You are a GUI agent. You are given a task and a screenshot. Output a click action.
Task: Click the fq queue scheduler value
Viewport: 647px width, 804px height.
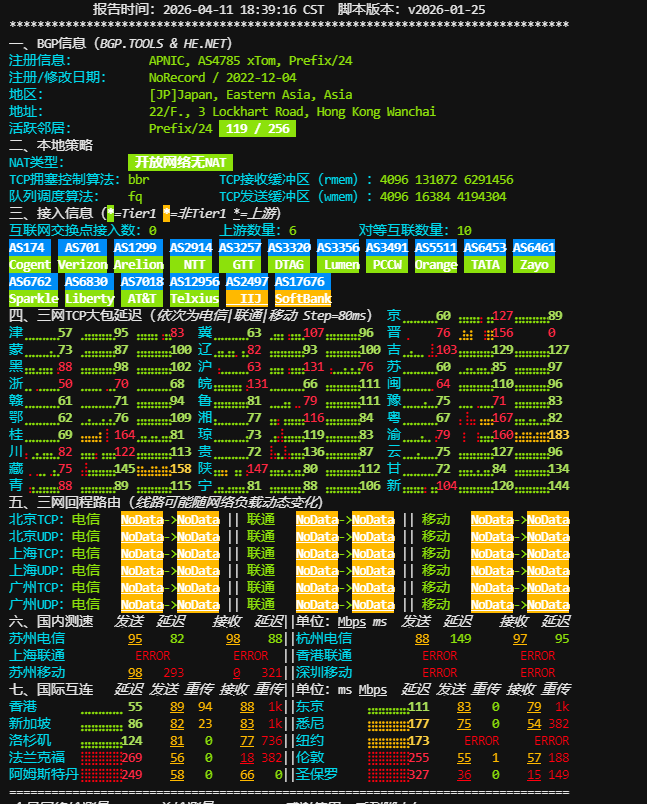click(135, 196)
